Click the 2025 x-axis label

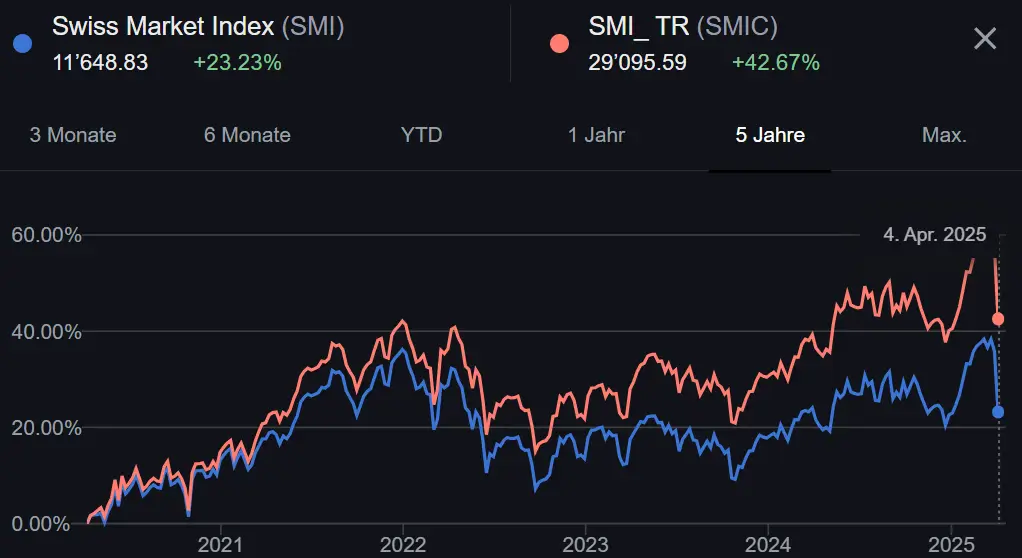coord(950,544)
